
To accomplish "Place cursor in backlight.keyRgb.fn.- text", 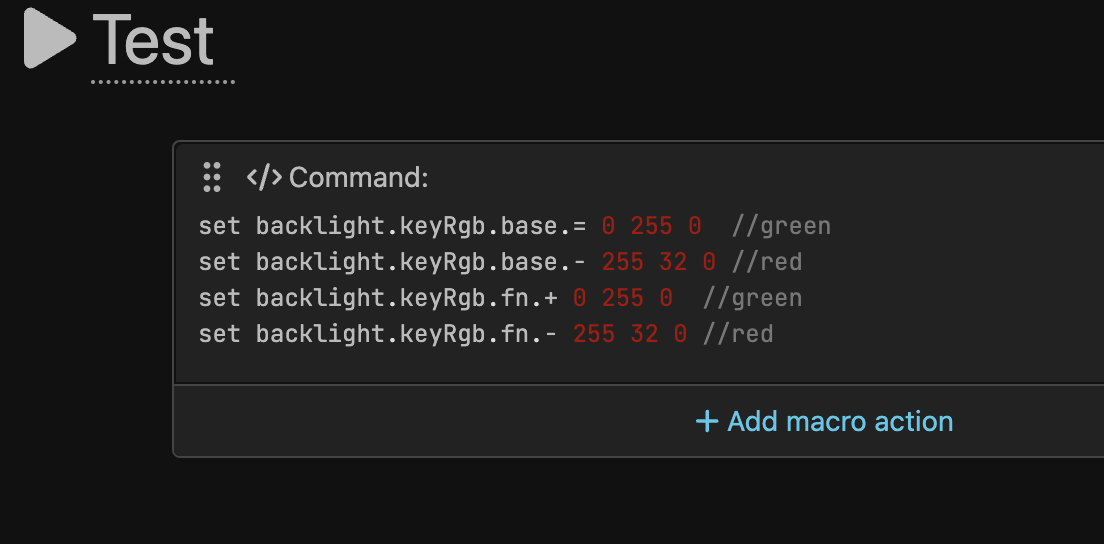I will [406, 334].
